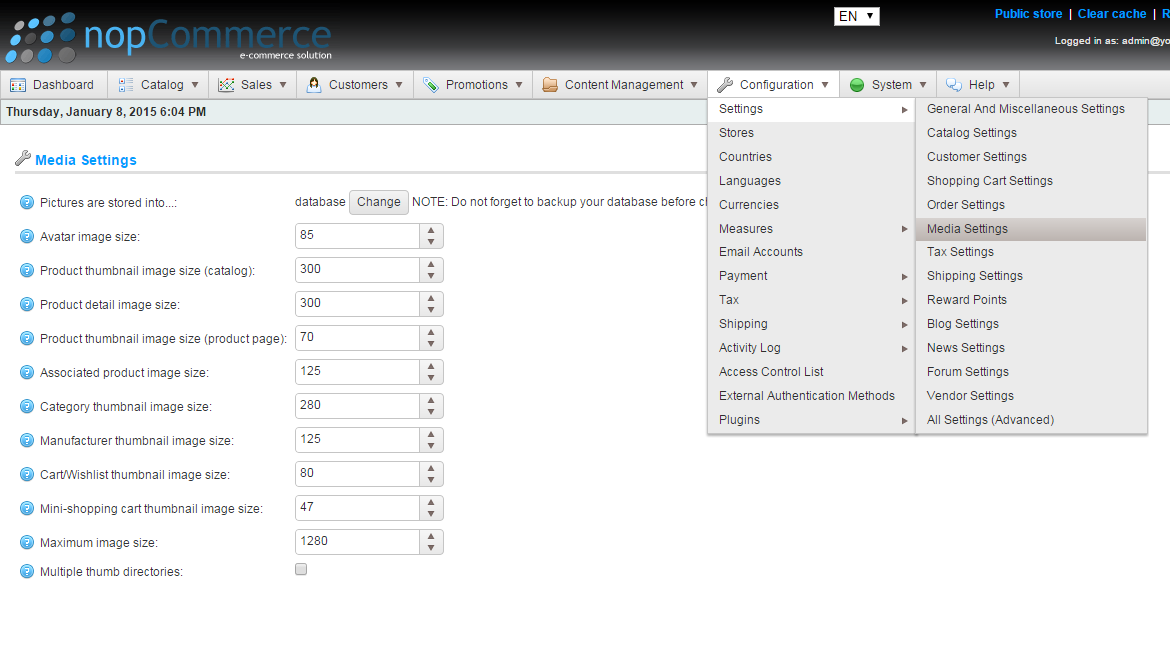Expand the Customers menu arrow
Screen dimensions: 1170x658
click(x=399, y=85)
